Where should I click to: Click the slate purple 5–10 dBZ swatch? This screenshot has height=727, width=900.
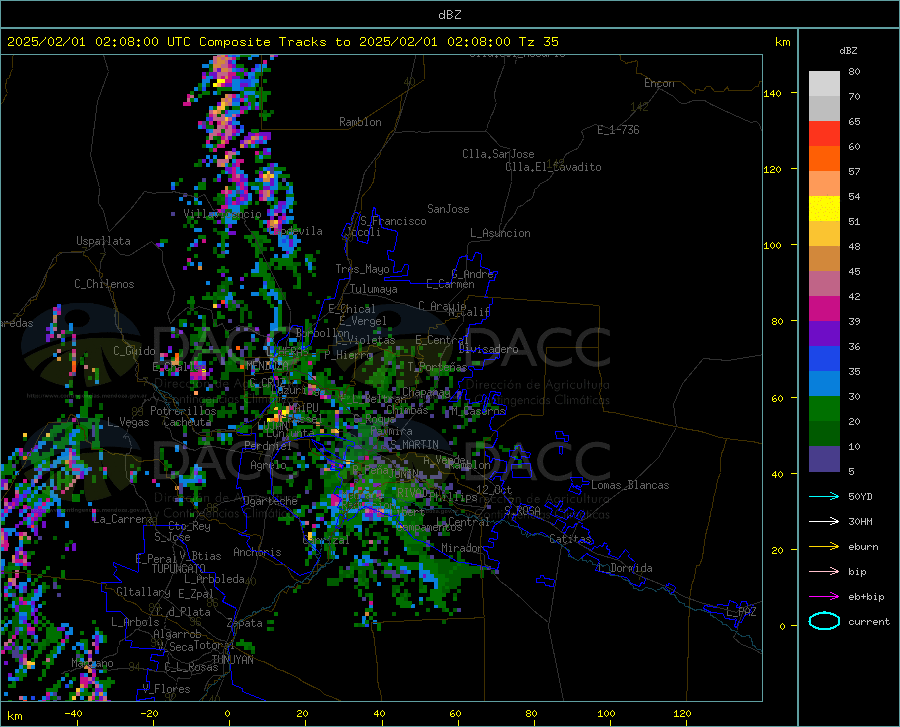tap(824, 459)
